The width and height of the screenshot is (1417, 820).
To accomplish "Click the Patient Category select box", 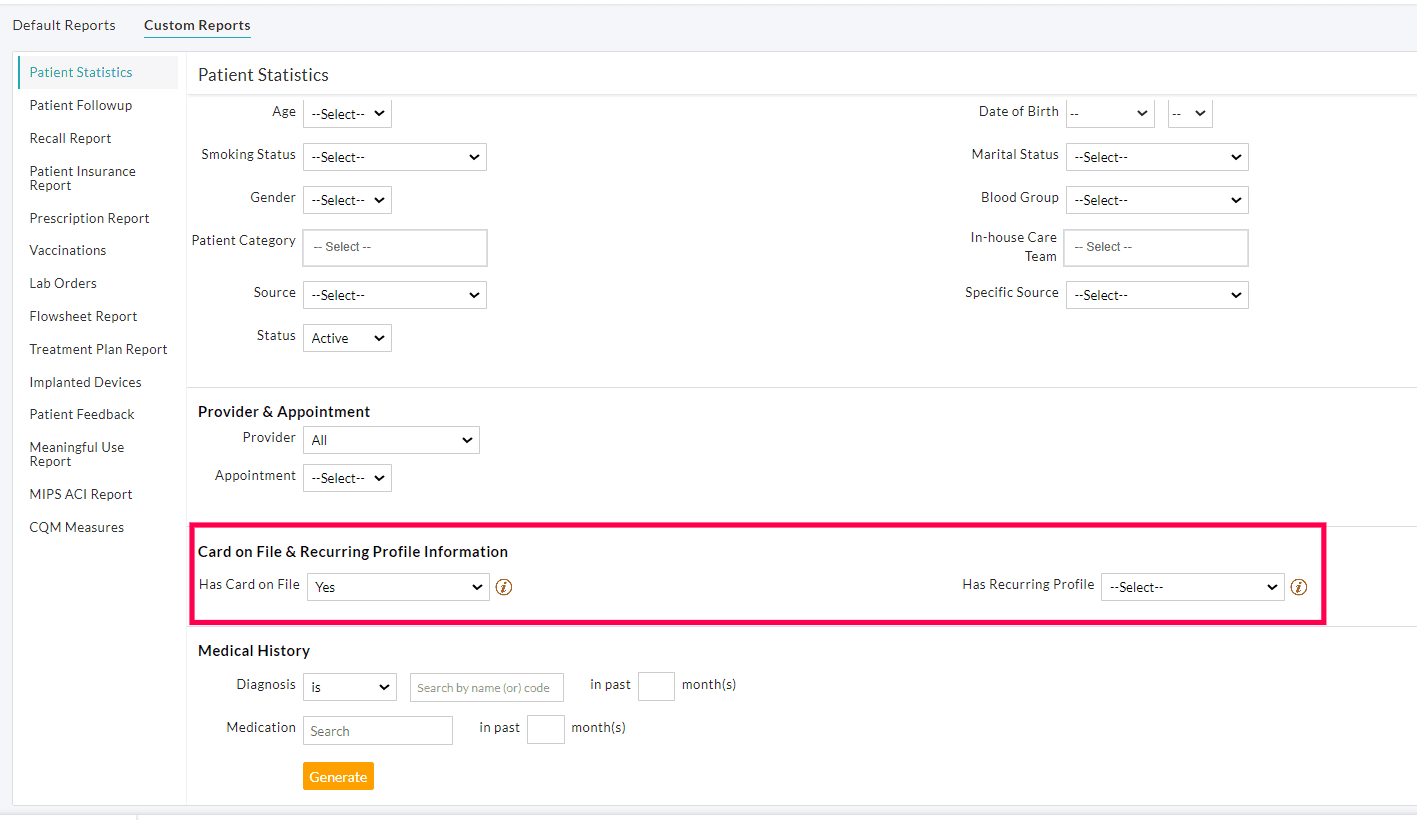I will [x=394, y=247].
